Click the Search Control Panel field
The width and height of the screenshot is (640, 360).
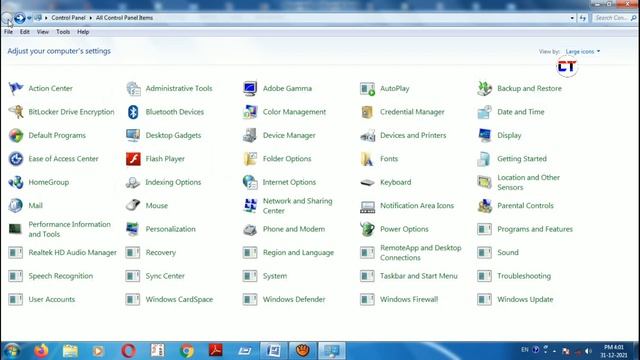pyautogui.click(x=615, y=18)
